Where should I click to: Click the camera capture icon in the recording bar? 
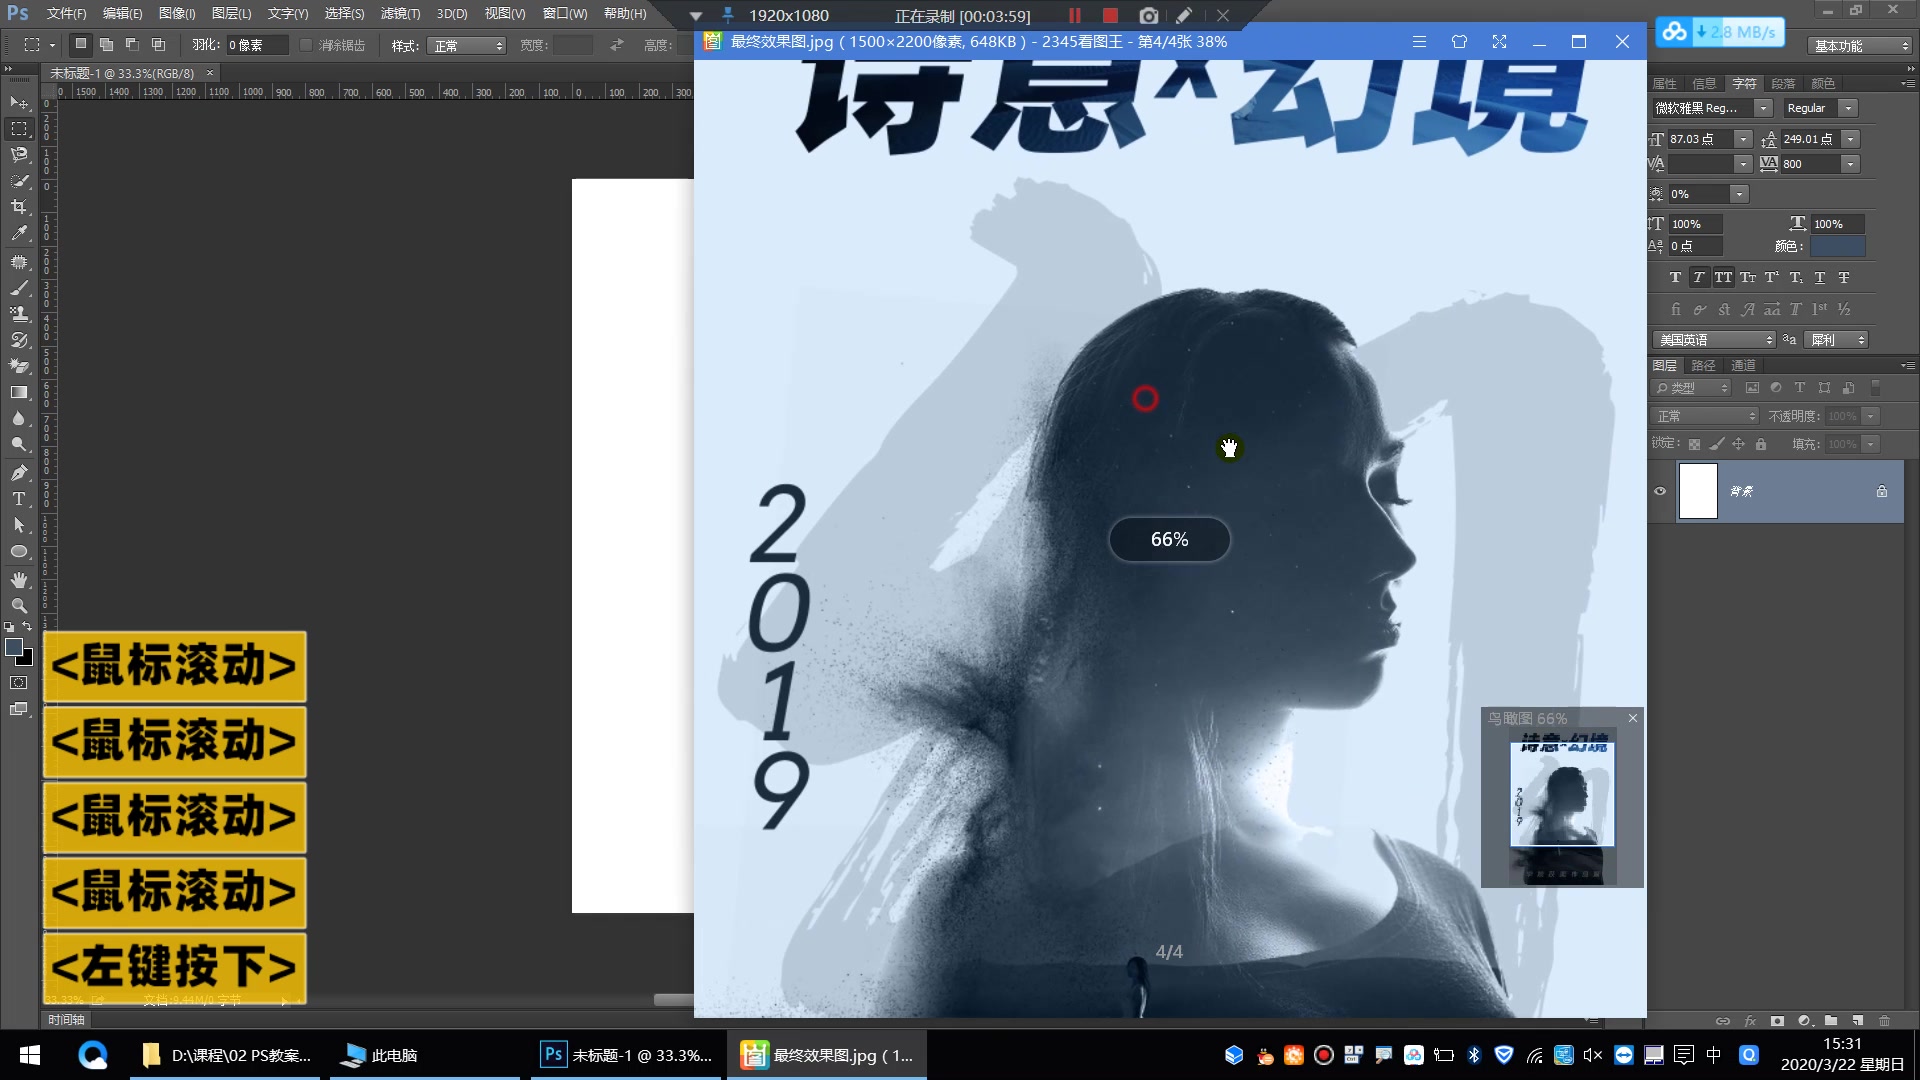click(x=1148, y=16)
